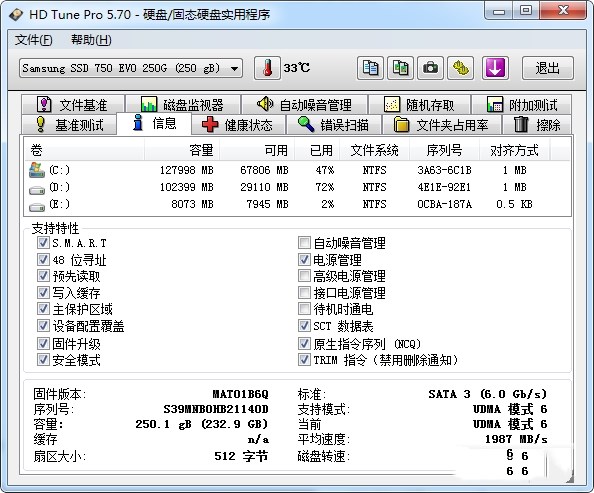Switch to the 基准测试 tab

coord(69,124)
